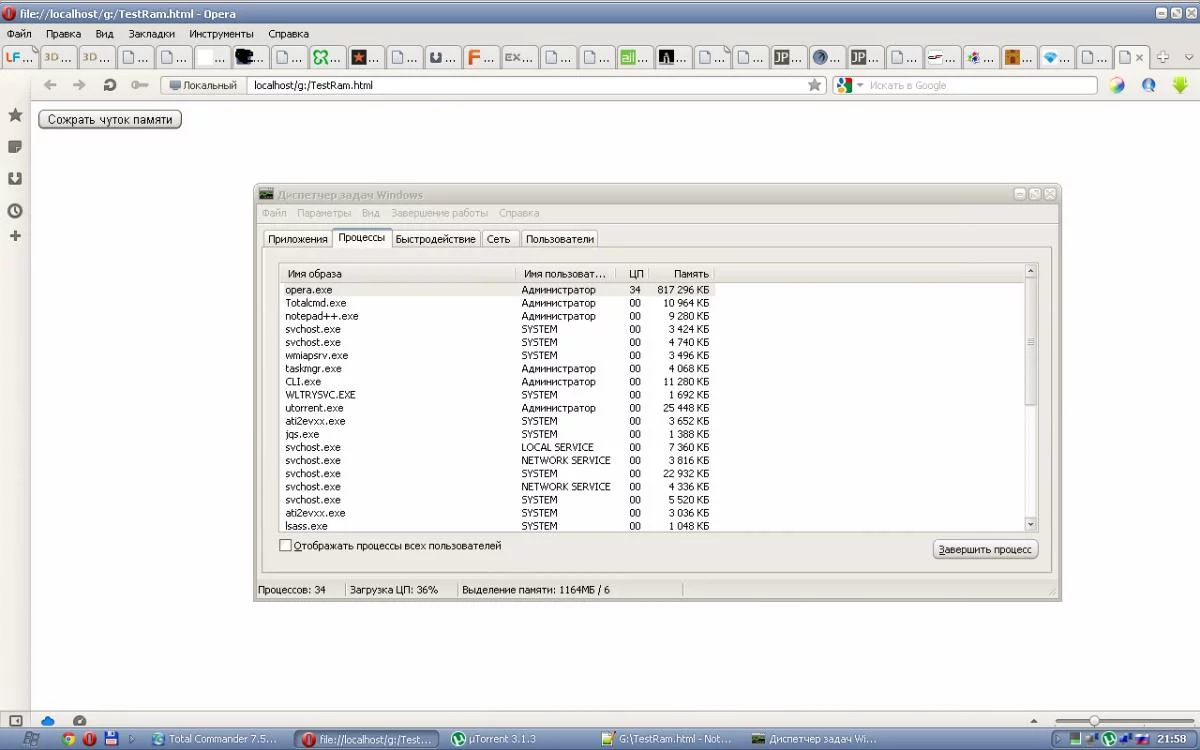Open the Notes panel in sidebar
Screen dimensions: 1200x750
pos(15,147)
